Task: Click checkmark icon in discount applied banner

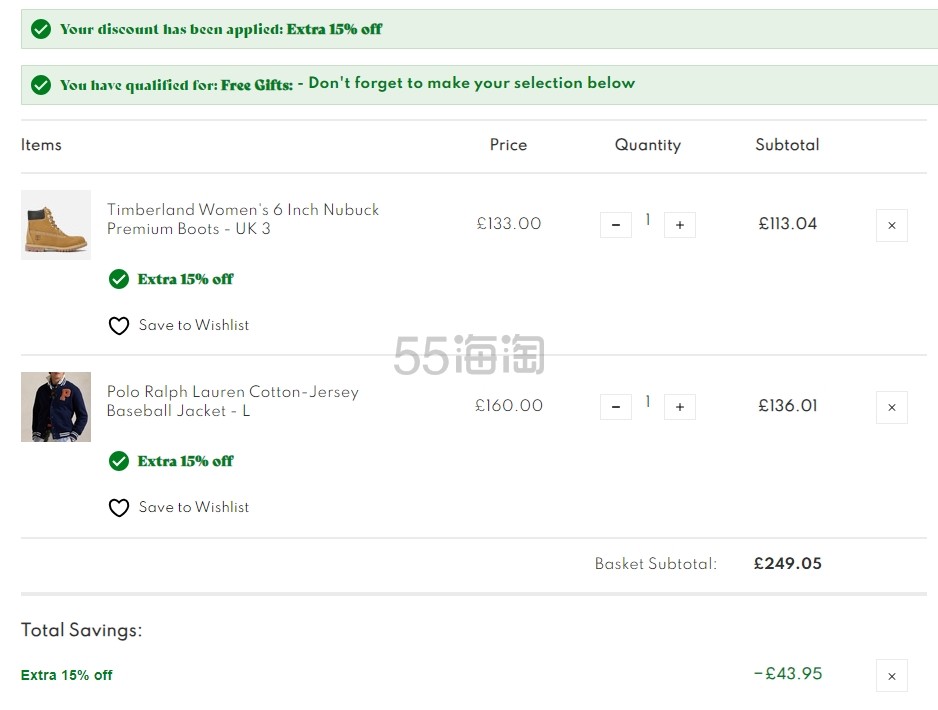Action: [x=41, y=29]
